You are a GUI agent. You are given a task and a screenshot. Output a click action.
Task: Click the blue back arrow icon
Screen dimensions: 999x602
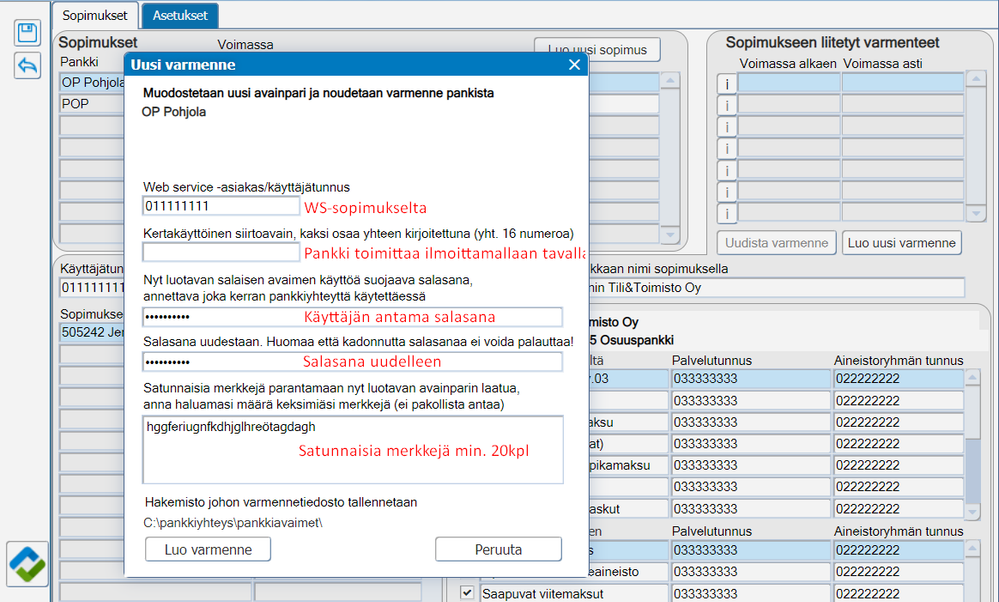(27, 66)
